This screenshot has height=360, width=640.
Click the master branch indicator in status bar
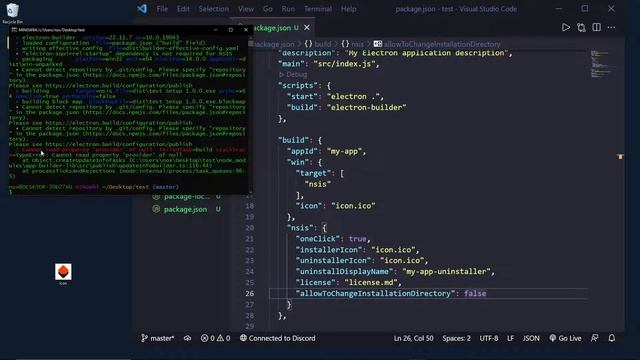(x=158, y=338)
